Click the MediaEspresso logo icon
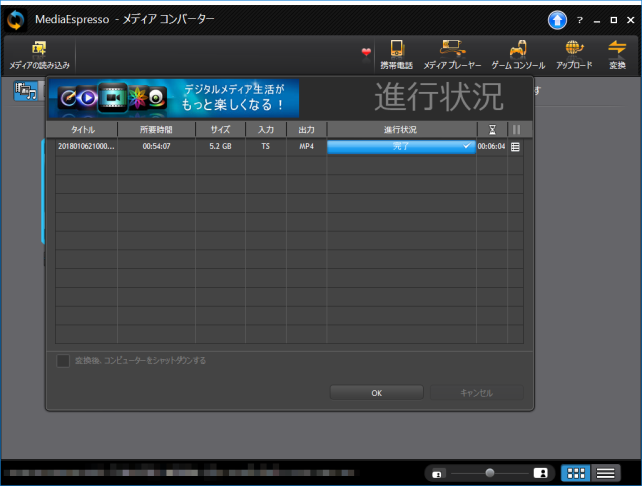The image size is (642, 486). tap(16, 20)
